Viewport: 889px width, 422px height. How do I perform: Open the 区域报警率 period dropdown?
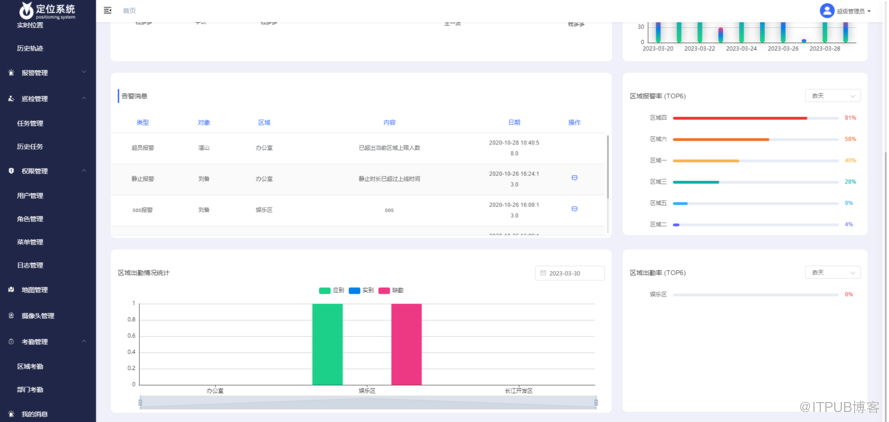click(832, 96)
